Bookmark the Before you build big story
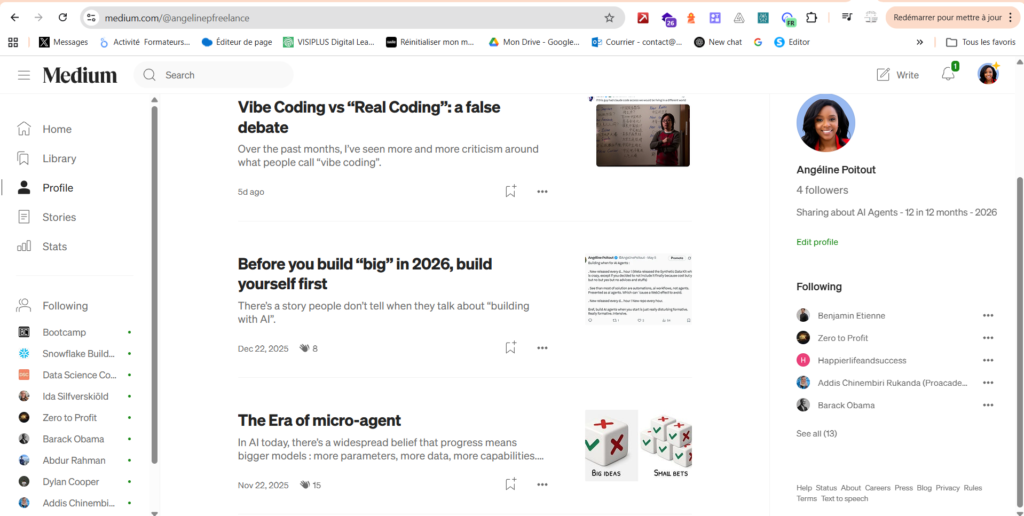 510,348
